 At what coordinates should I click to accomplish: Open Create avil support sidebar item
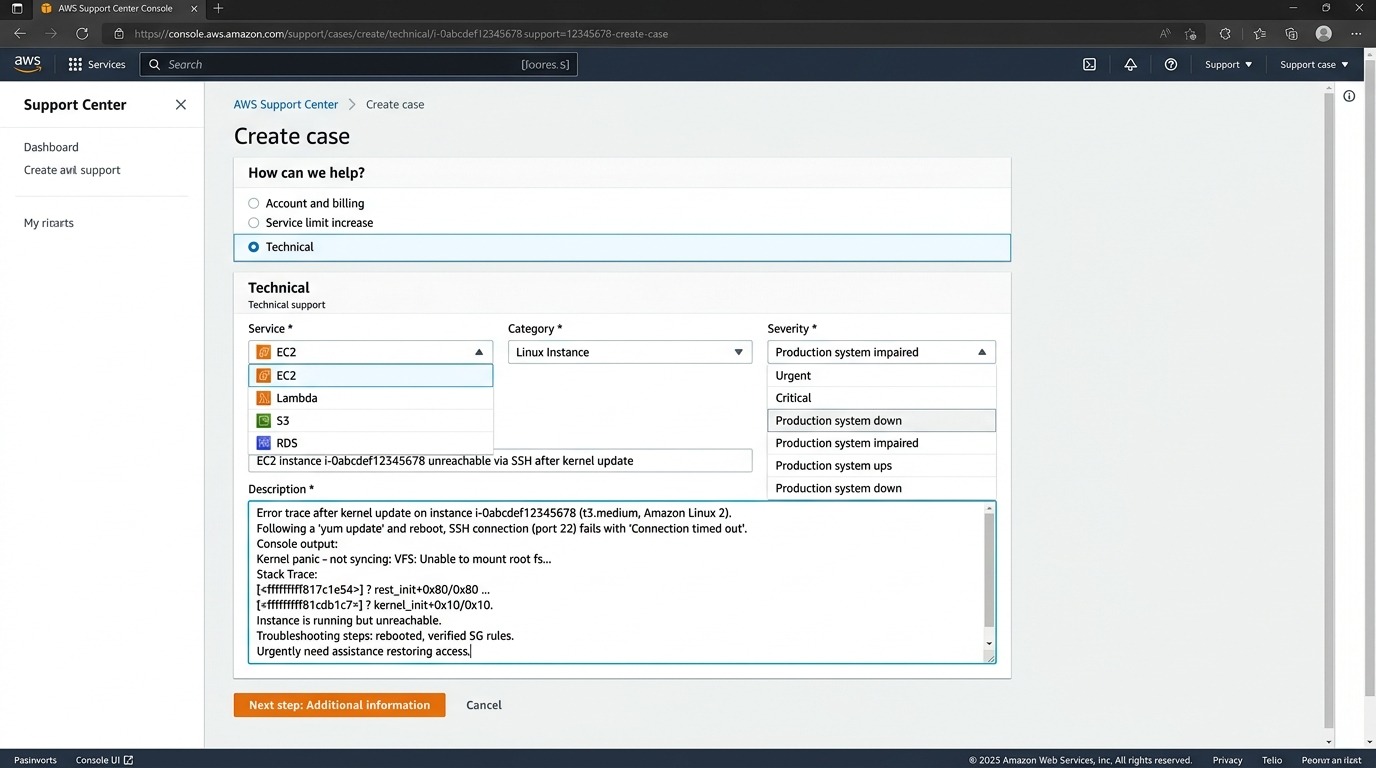coord(72,170)
